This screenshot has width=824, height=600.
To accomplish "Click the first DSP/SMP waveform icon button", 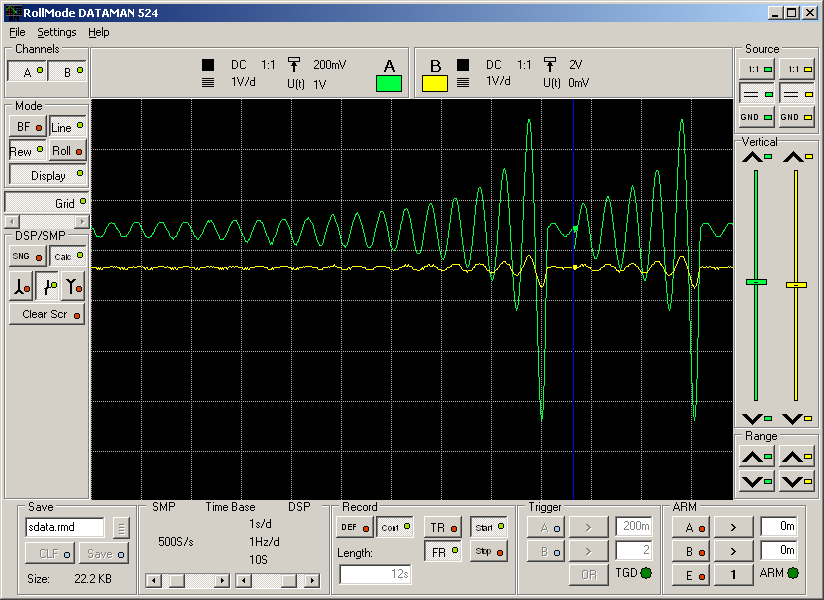I will click(21, 288).
